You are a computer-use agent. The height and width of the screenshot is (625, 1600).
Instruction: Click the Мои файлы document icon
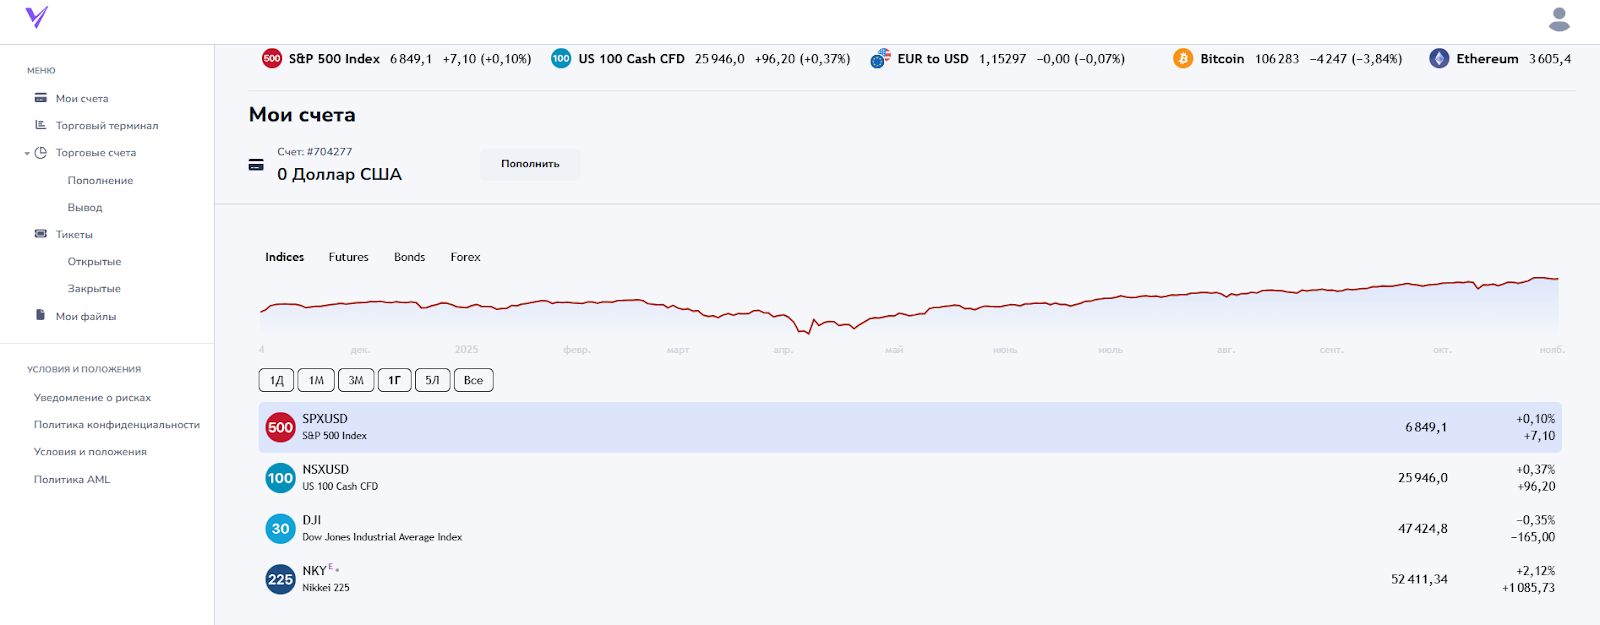pyautogui.click(x=41, y=315)
